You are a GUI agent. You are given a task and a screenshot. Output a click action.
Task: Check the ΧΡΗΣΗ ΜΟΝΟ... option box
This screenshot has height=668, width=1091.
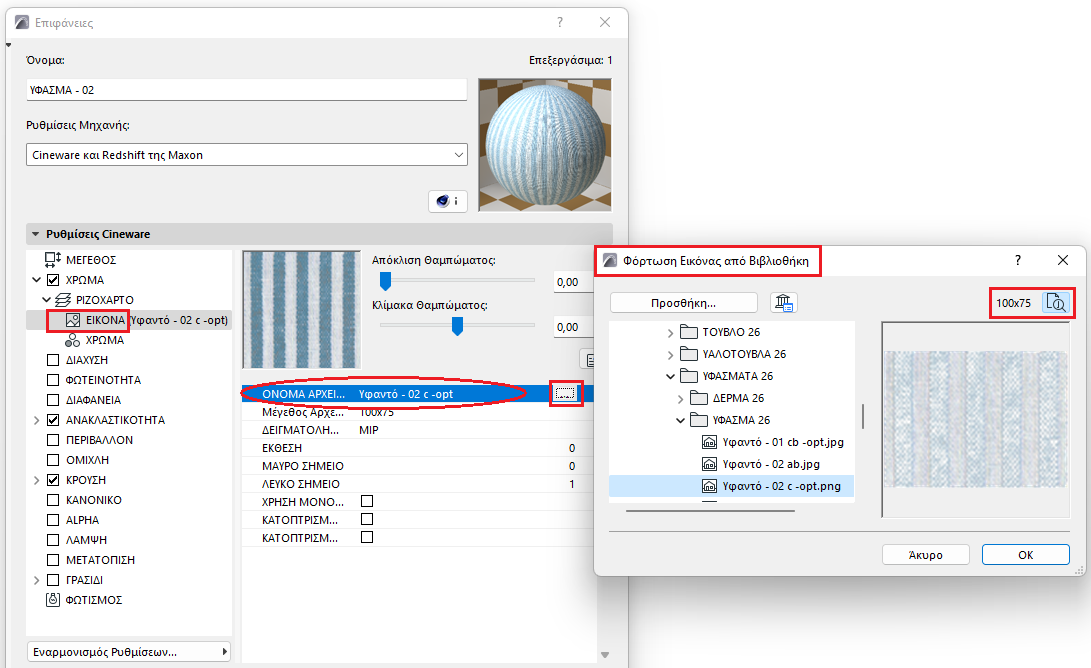(367, 501)
